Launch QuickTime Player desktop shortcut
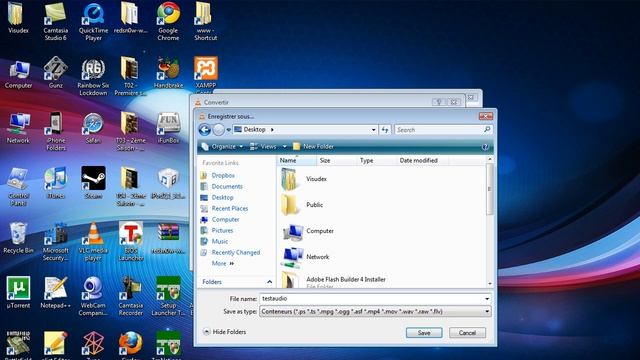This screenshot has height=360, width=640. [x=93, y=20]
